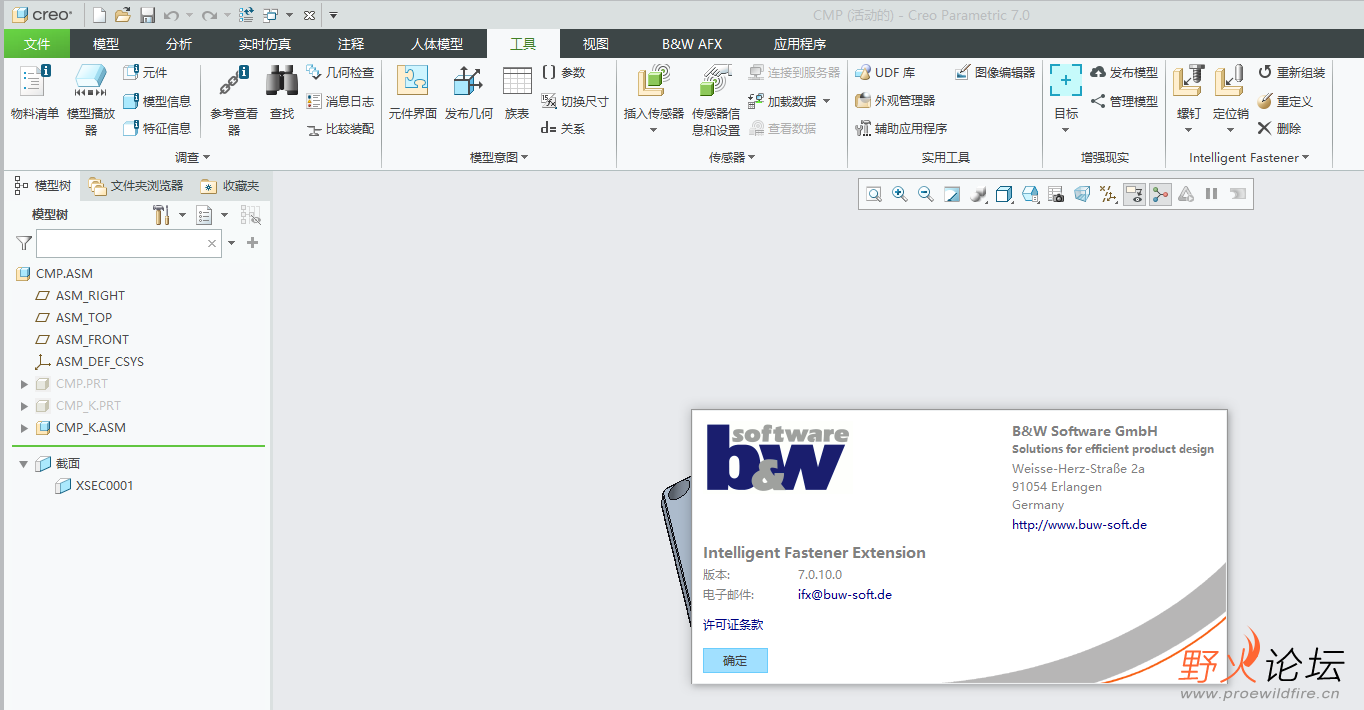Open the 定位销 dowel pin dropdown
Image resolution: width=1364 pixels, height=710 pixels.
1230,129
